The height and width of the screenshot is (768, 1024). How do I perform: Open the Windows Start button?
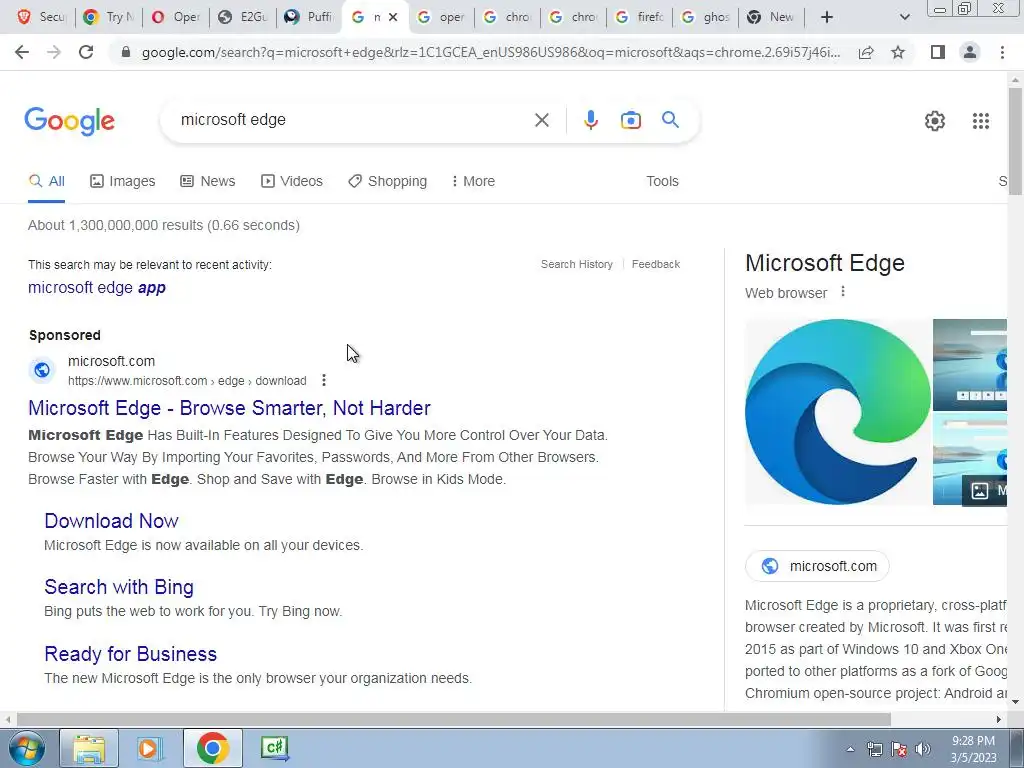point(27,748)
